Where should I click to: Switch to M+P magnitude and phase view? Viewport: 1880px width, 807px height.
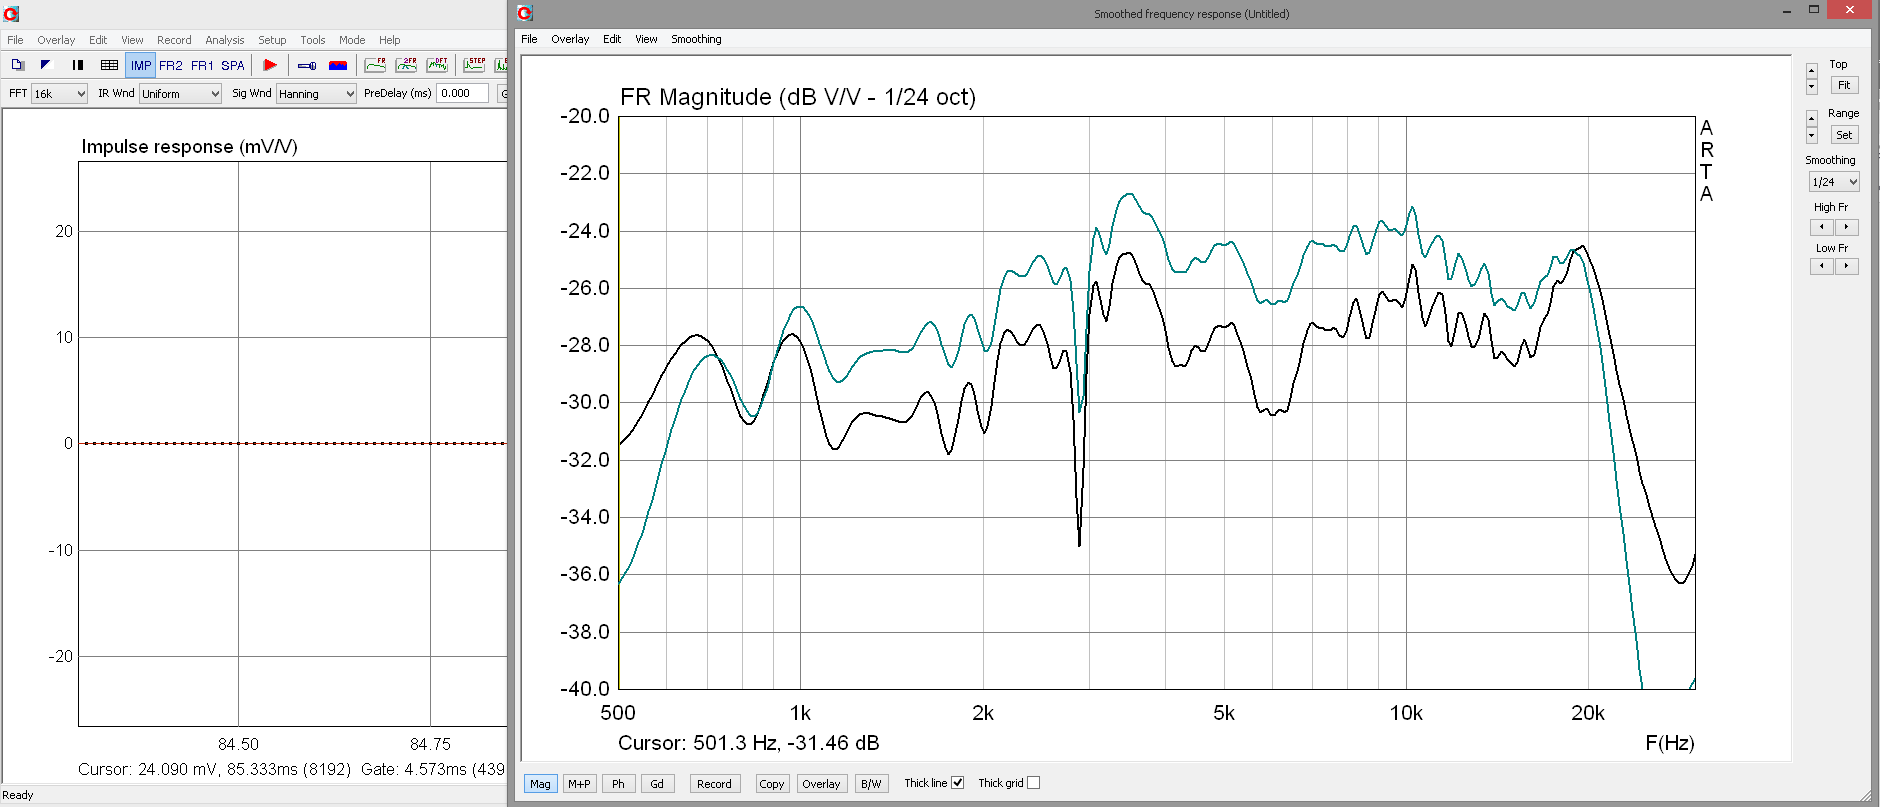(579, 784)
